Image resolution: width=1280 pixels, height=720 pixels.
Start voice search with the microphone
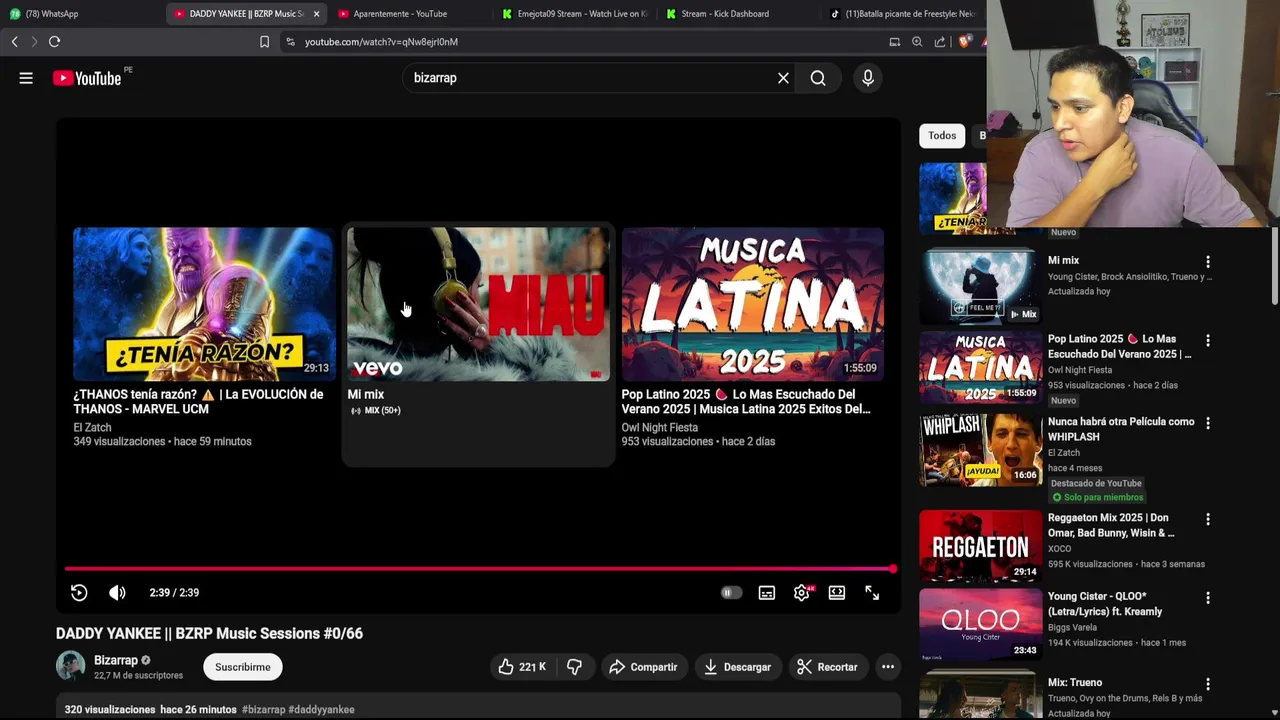(868, 78)
